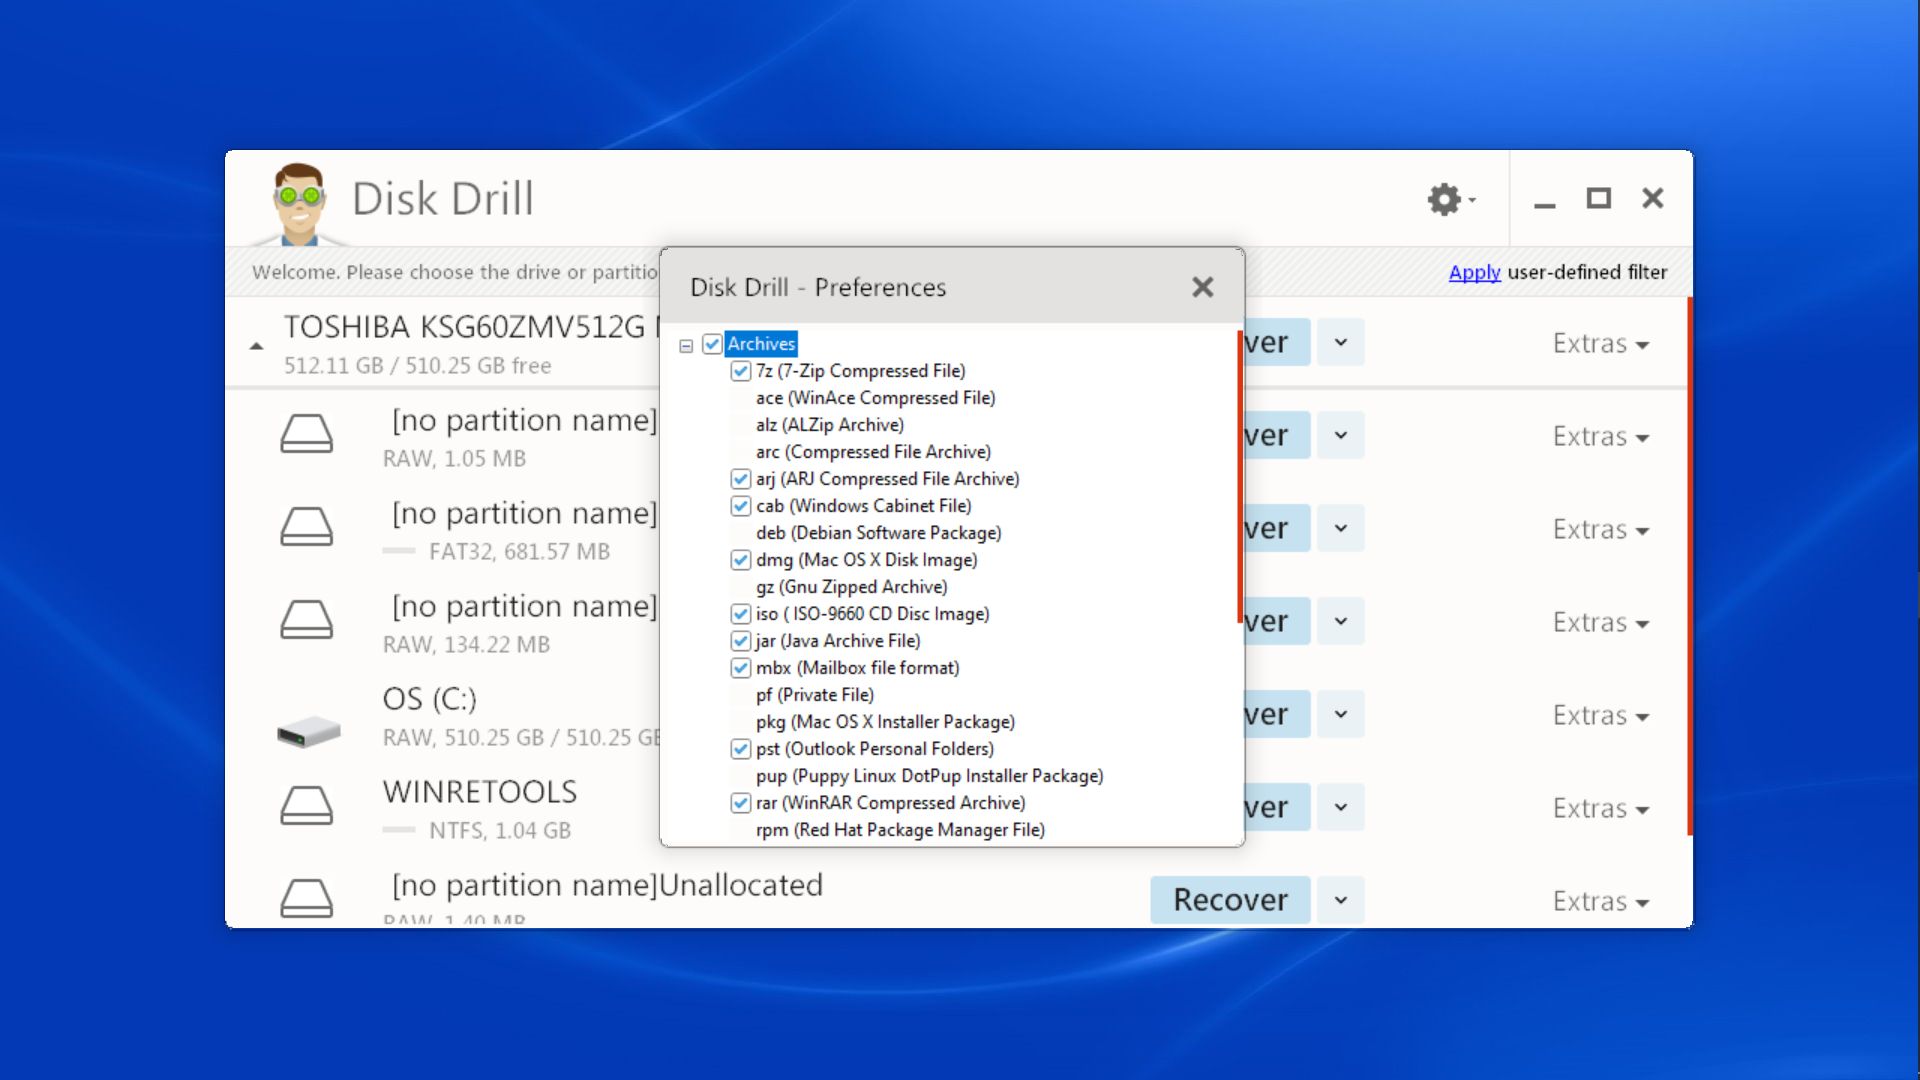Open recover options arrow for RAW 134.22 MB partition
Screen dimensions: 1920x1080
pos(1341,621)
